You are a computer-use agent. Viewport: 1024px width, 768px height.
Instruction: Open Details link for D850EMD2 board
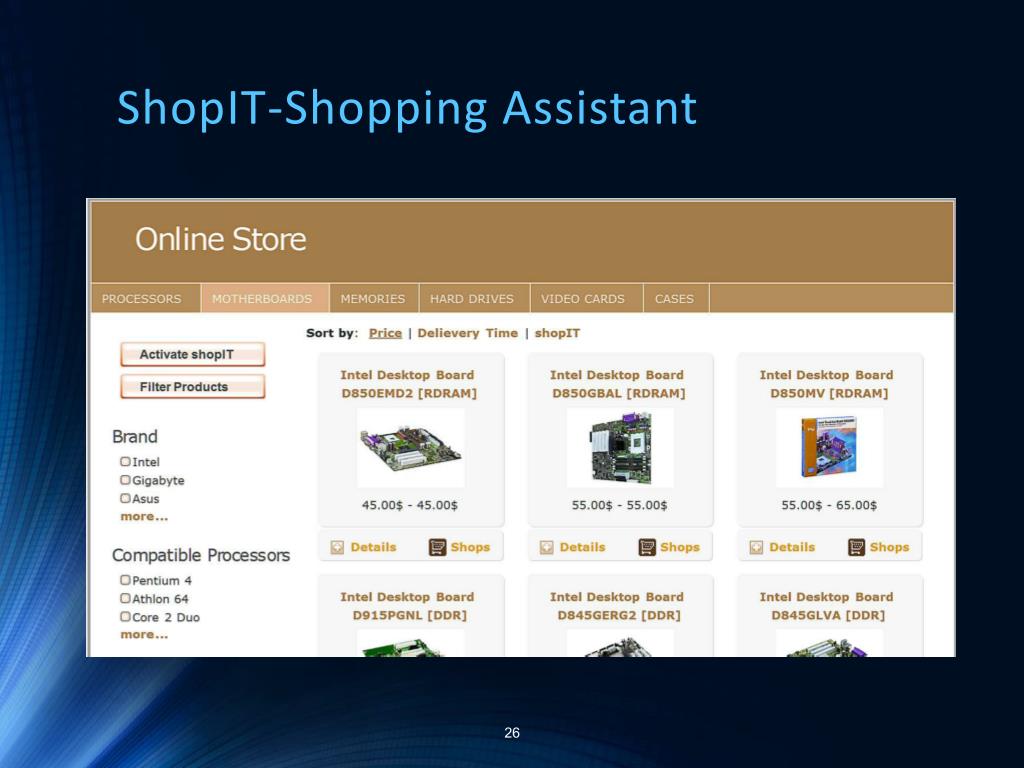point(374,547)
